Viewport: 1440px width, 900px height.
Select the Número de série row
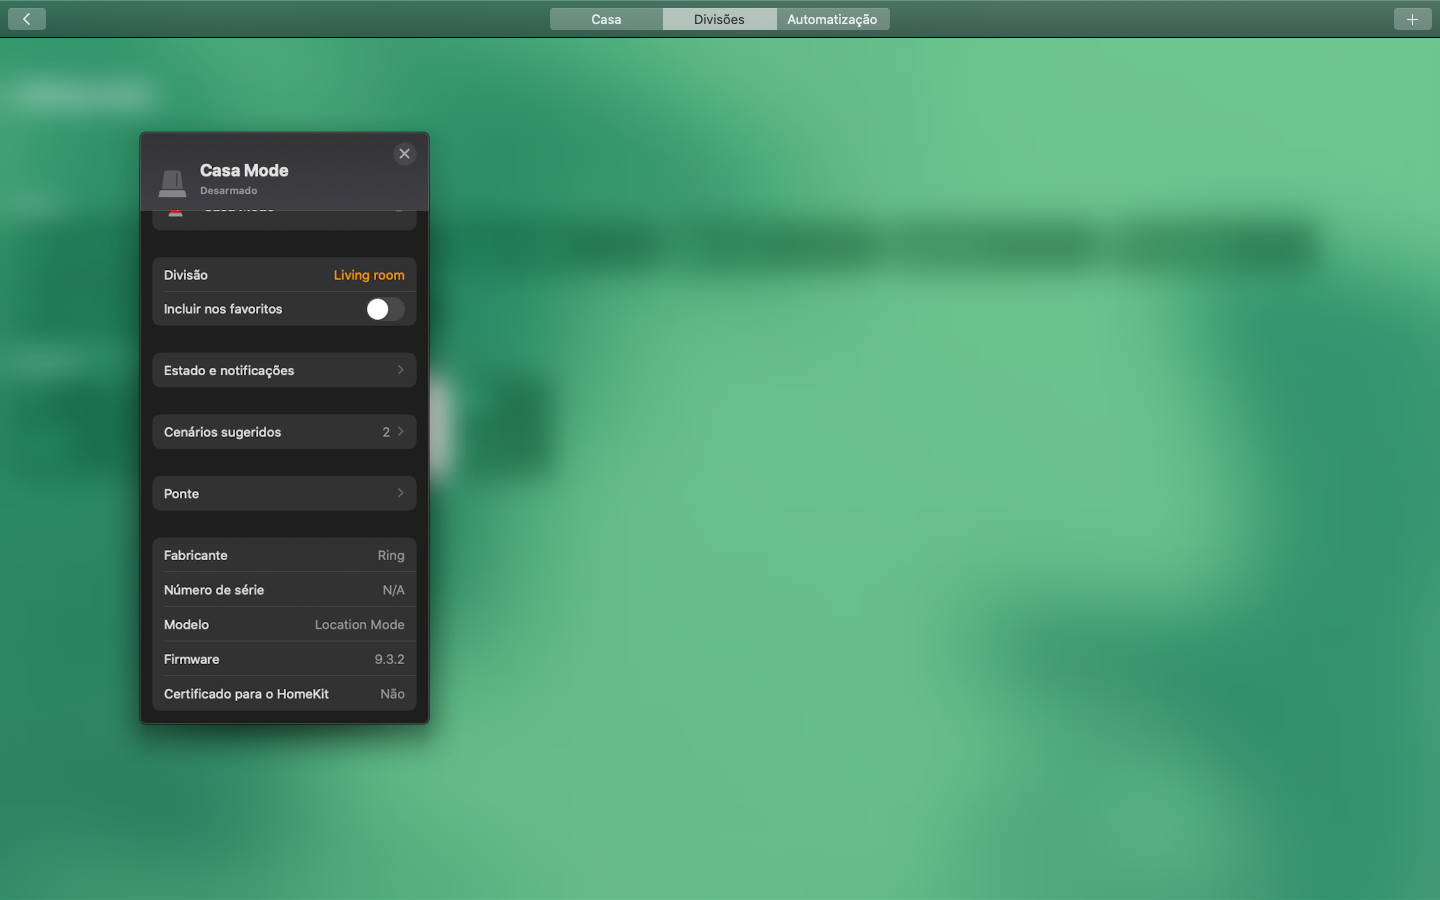point(284,590)
